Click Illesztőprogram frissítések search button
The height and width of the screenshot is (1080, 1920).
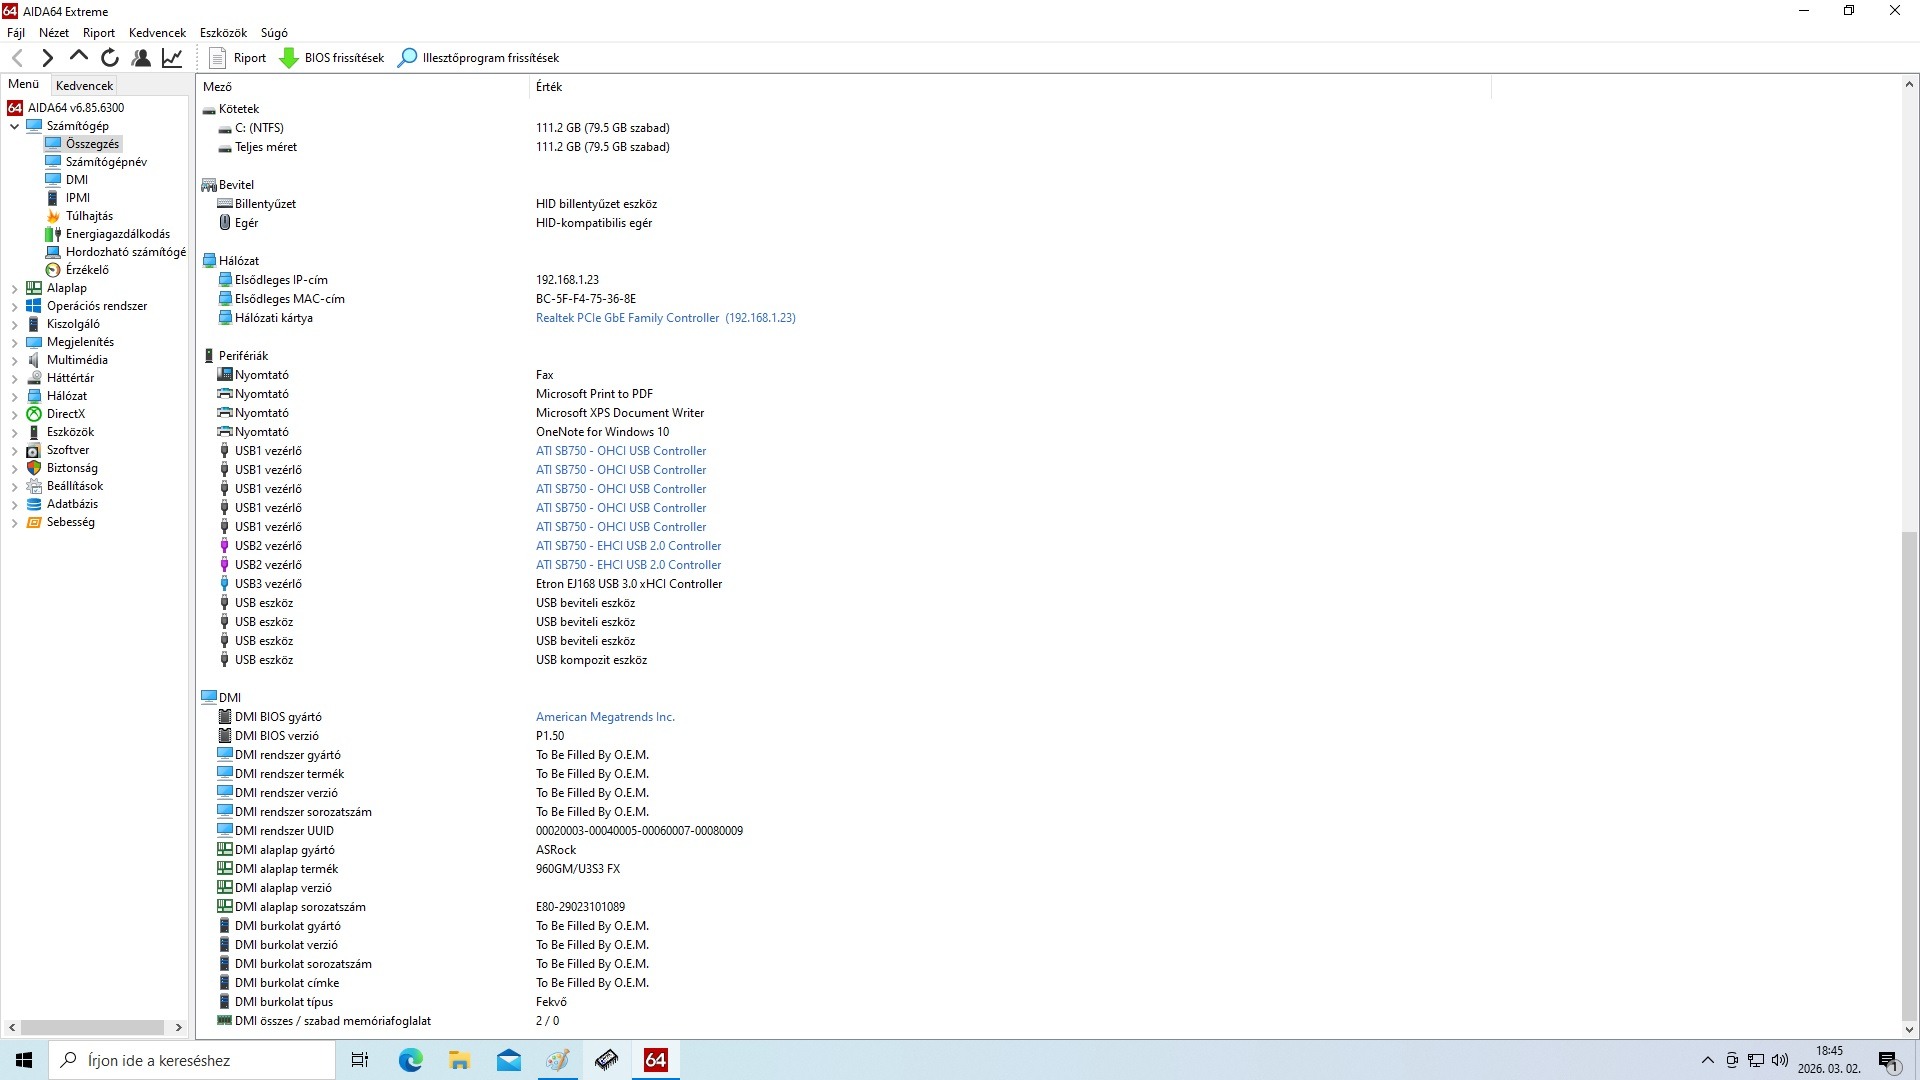pyautogui.click(x=478, y=58)
